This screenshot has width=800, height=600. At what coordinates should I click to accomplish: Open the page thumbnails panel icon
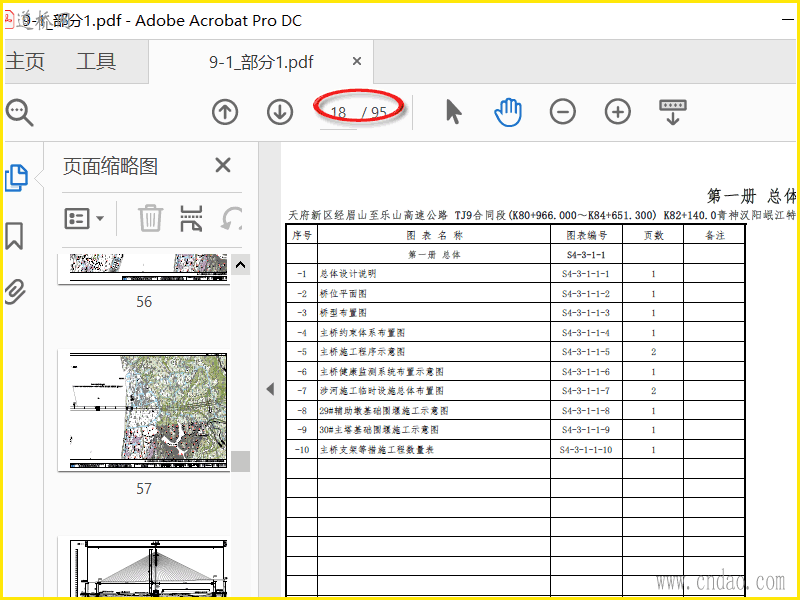(x=16, y=178)
